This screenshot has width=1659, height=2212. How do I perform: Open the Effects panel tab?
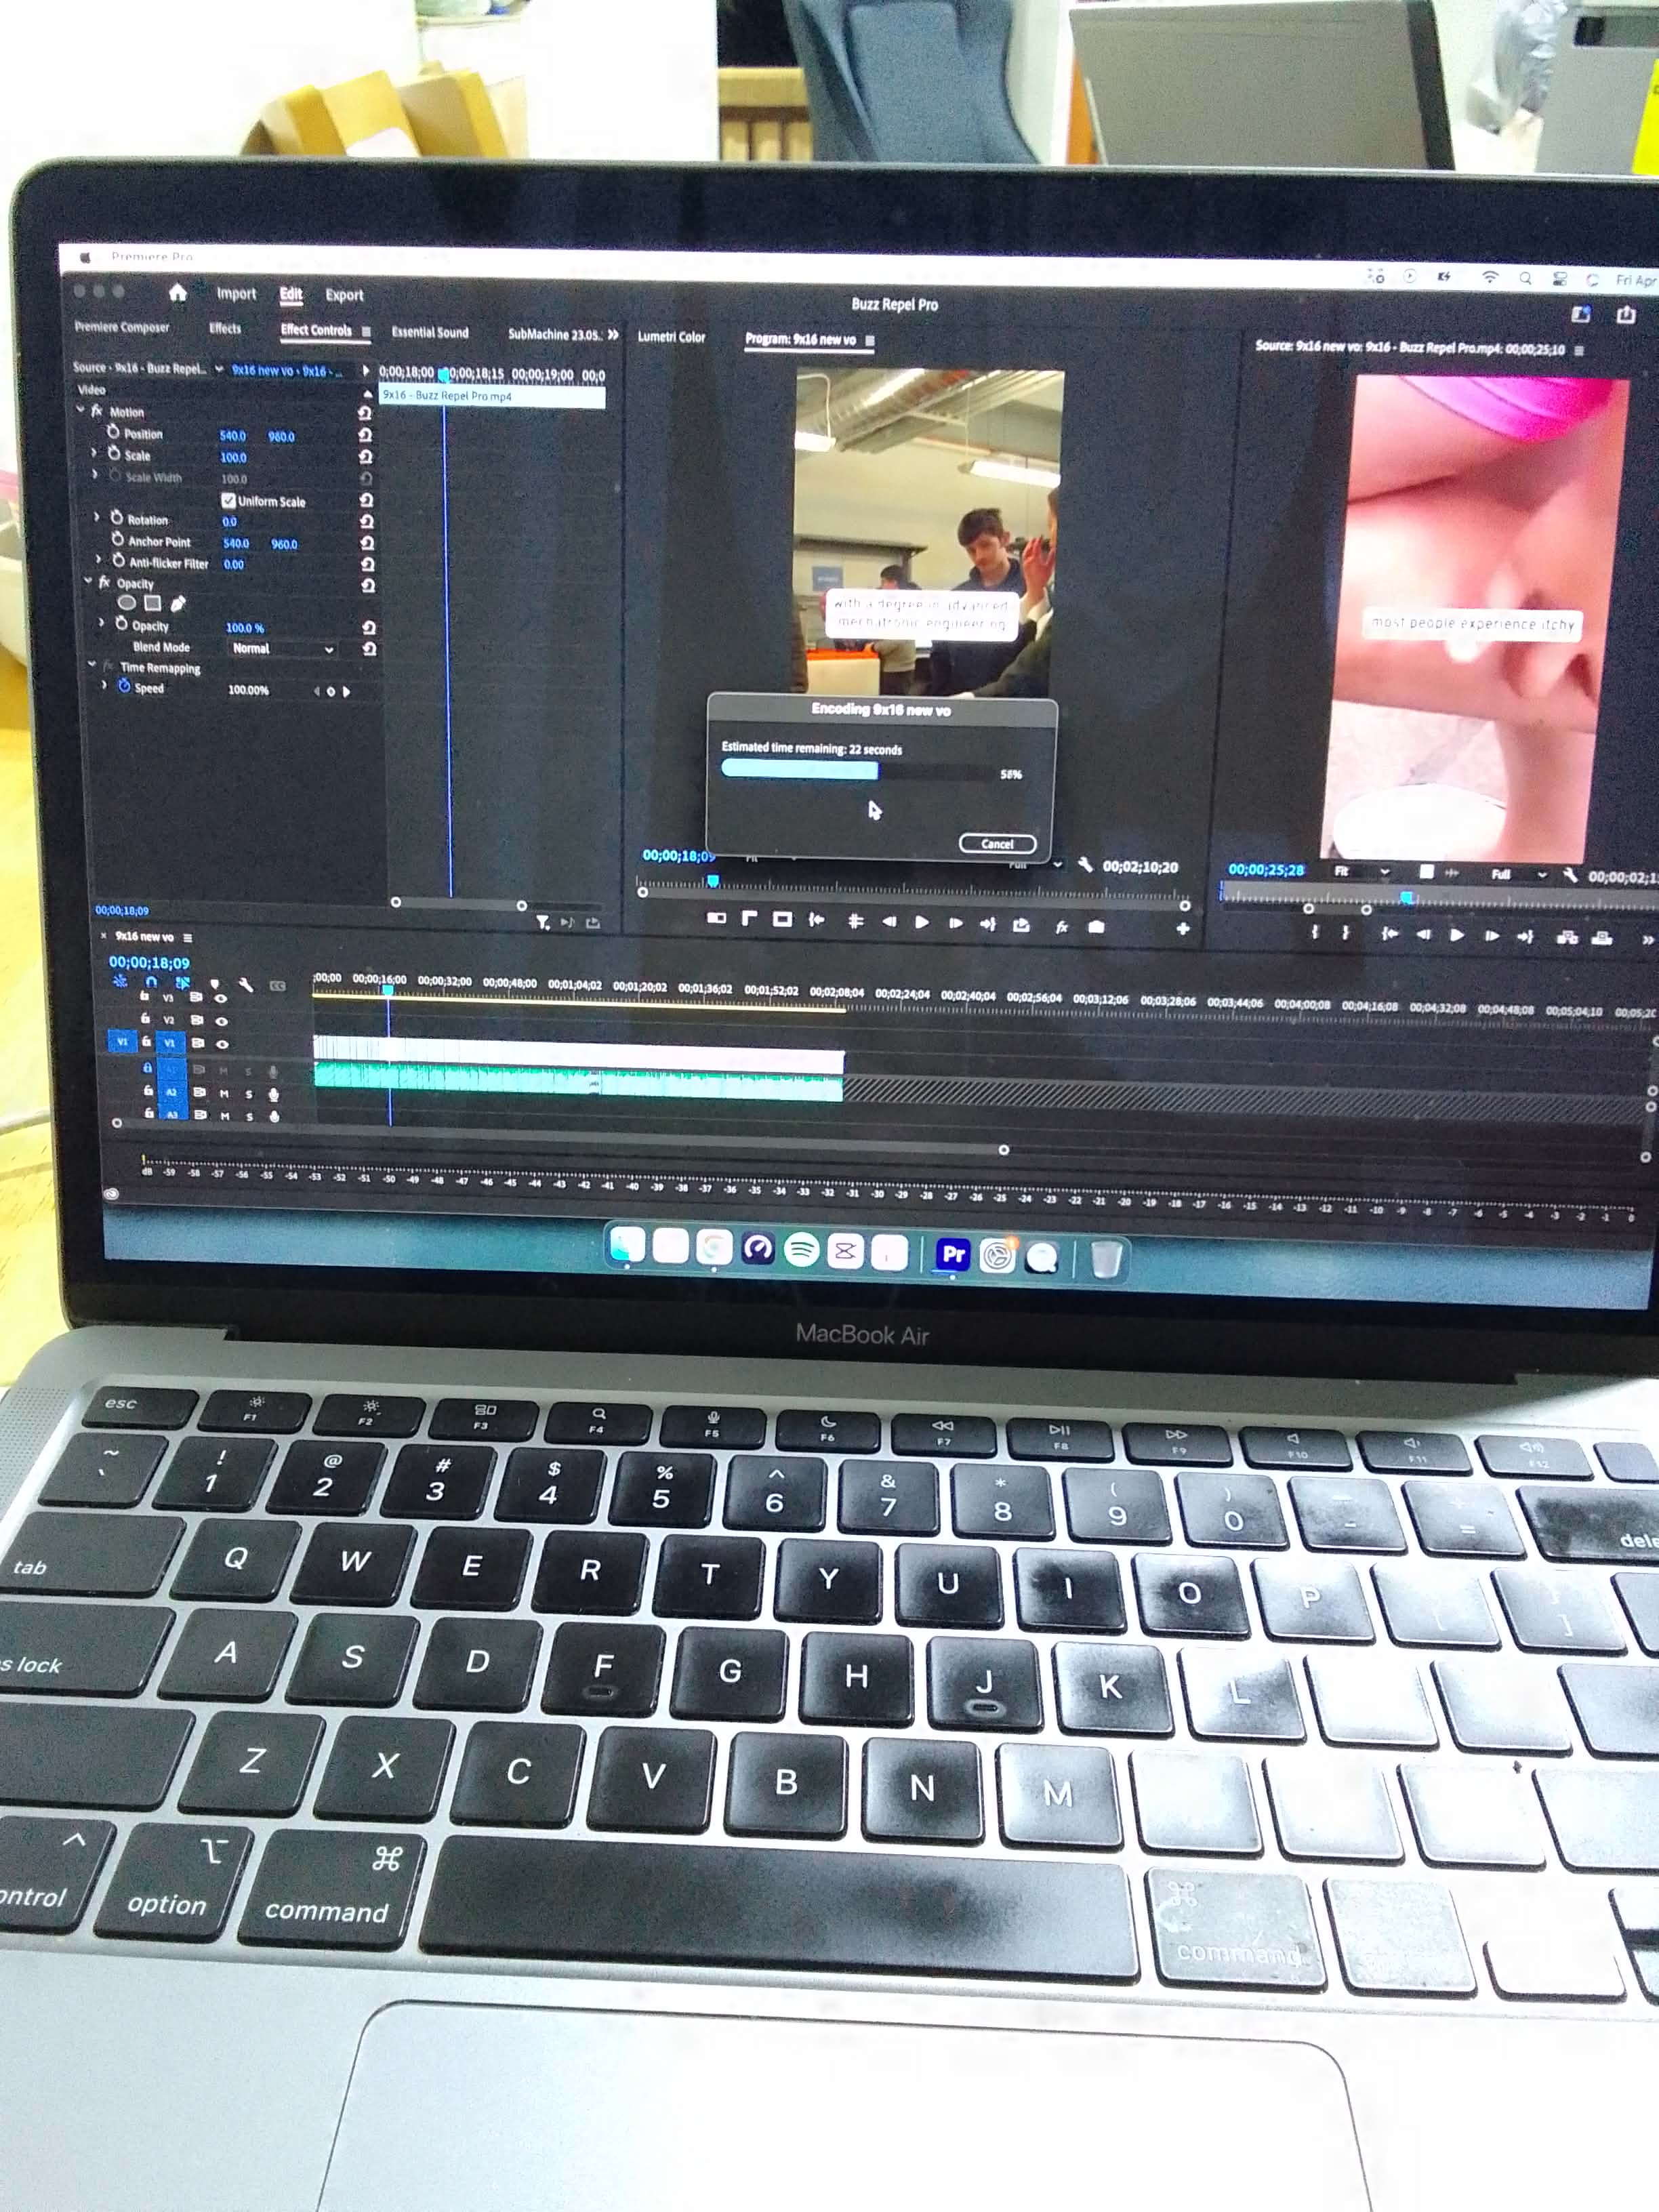tap(225, 328)
